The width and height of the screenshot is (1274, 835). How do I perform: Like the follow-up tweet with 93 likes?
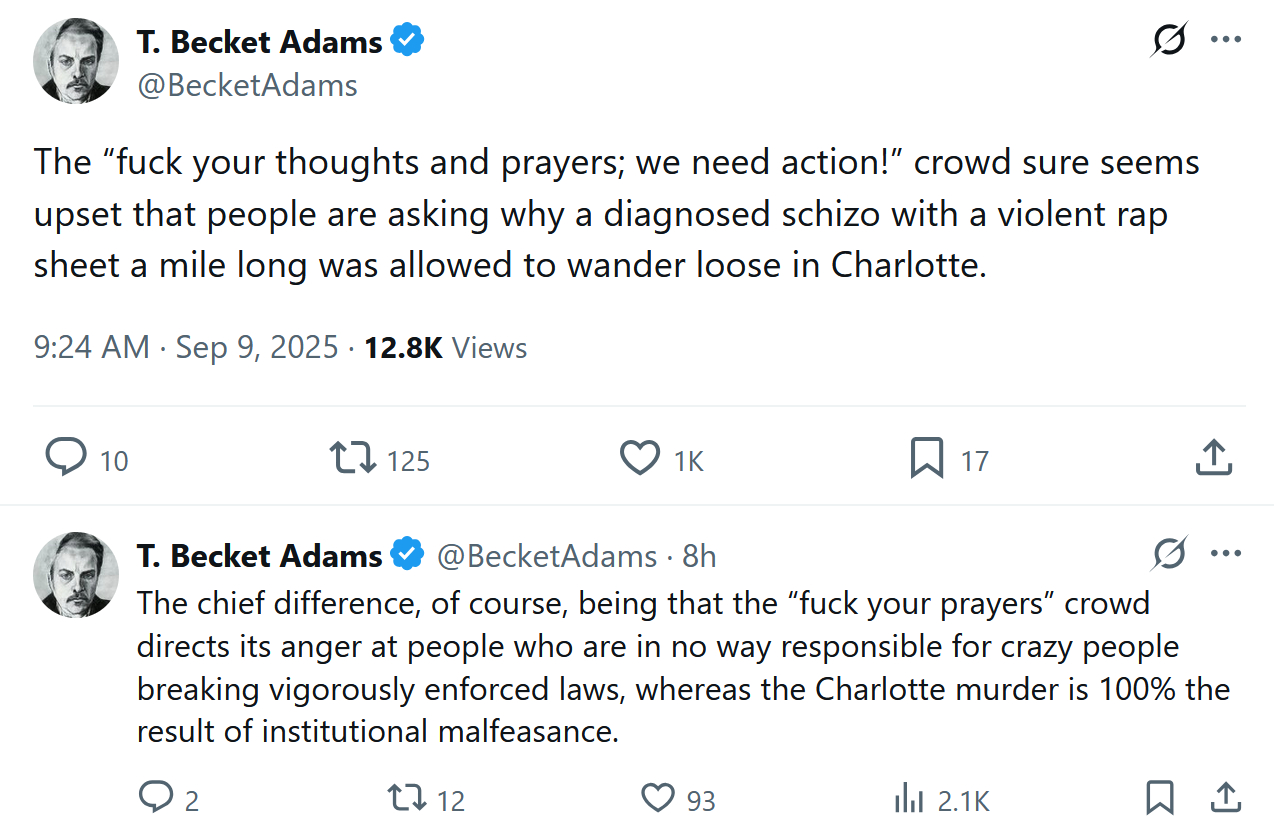pos(658,798)
